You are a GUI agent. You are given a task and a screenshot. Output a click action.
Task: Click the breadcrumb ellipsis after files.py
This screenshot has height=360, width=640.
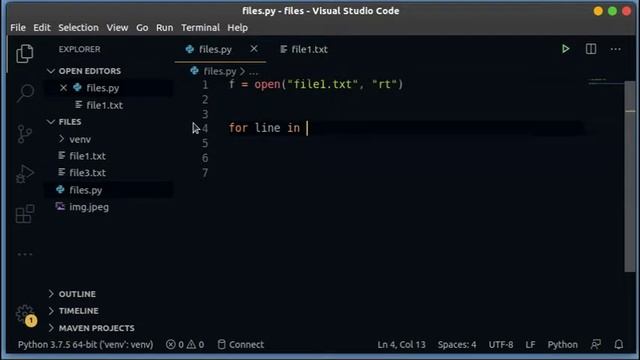point(253,71)
